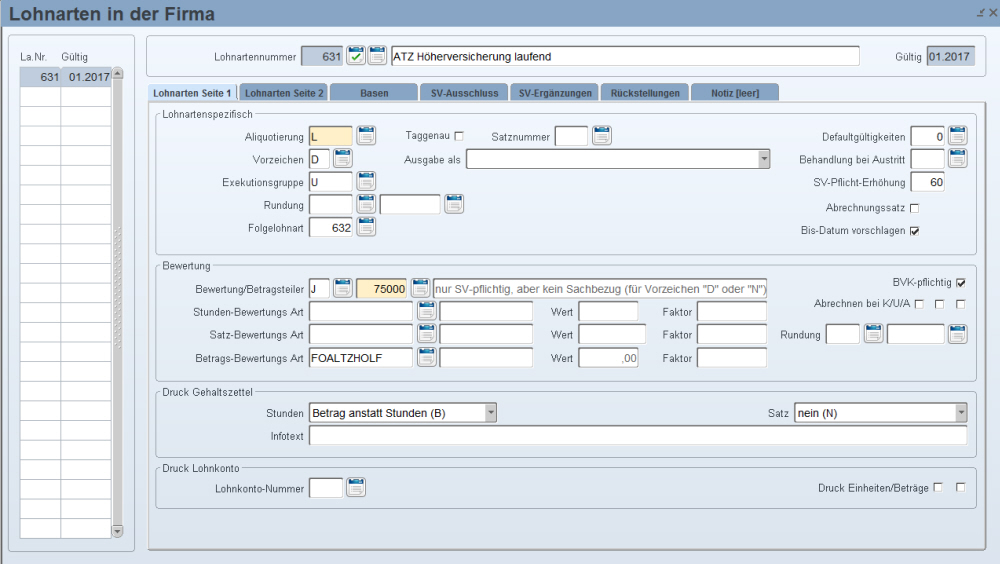1000x564 pixels.
Task: Open the lookup icon beside Folgelohnart 632
Action: click(x=366, y=227)
